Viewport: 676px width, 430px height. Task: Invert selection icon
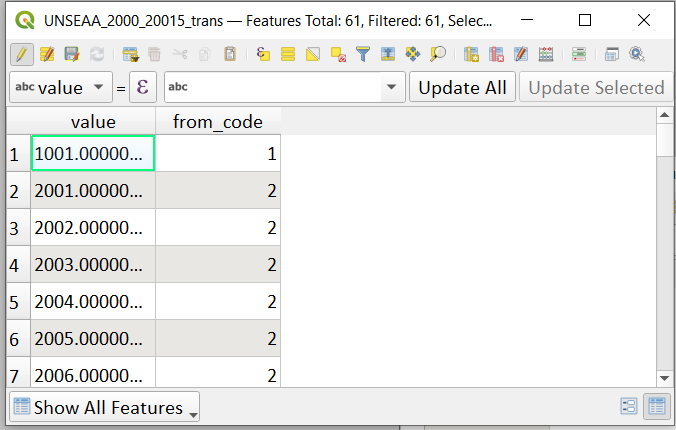coord(313,54)
